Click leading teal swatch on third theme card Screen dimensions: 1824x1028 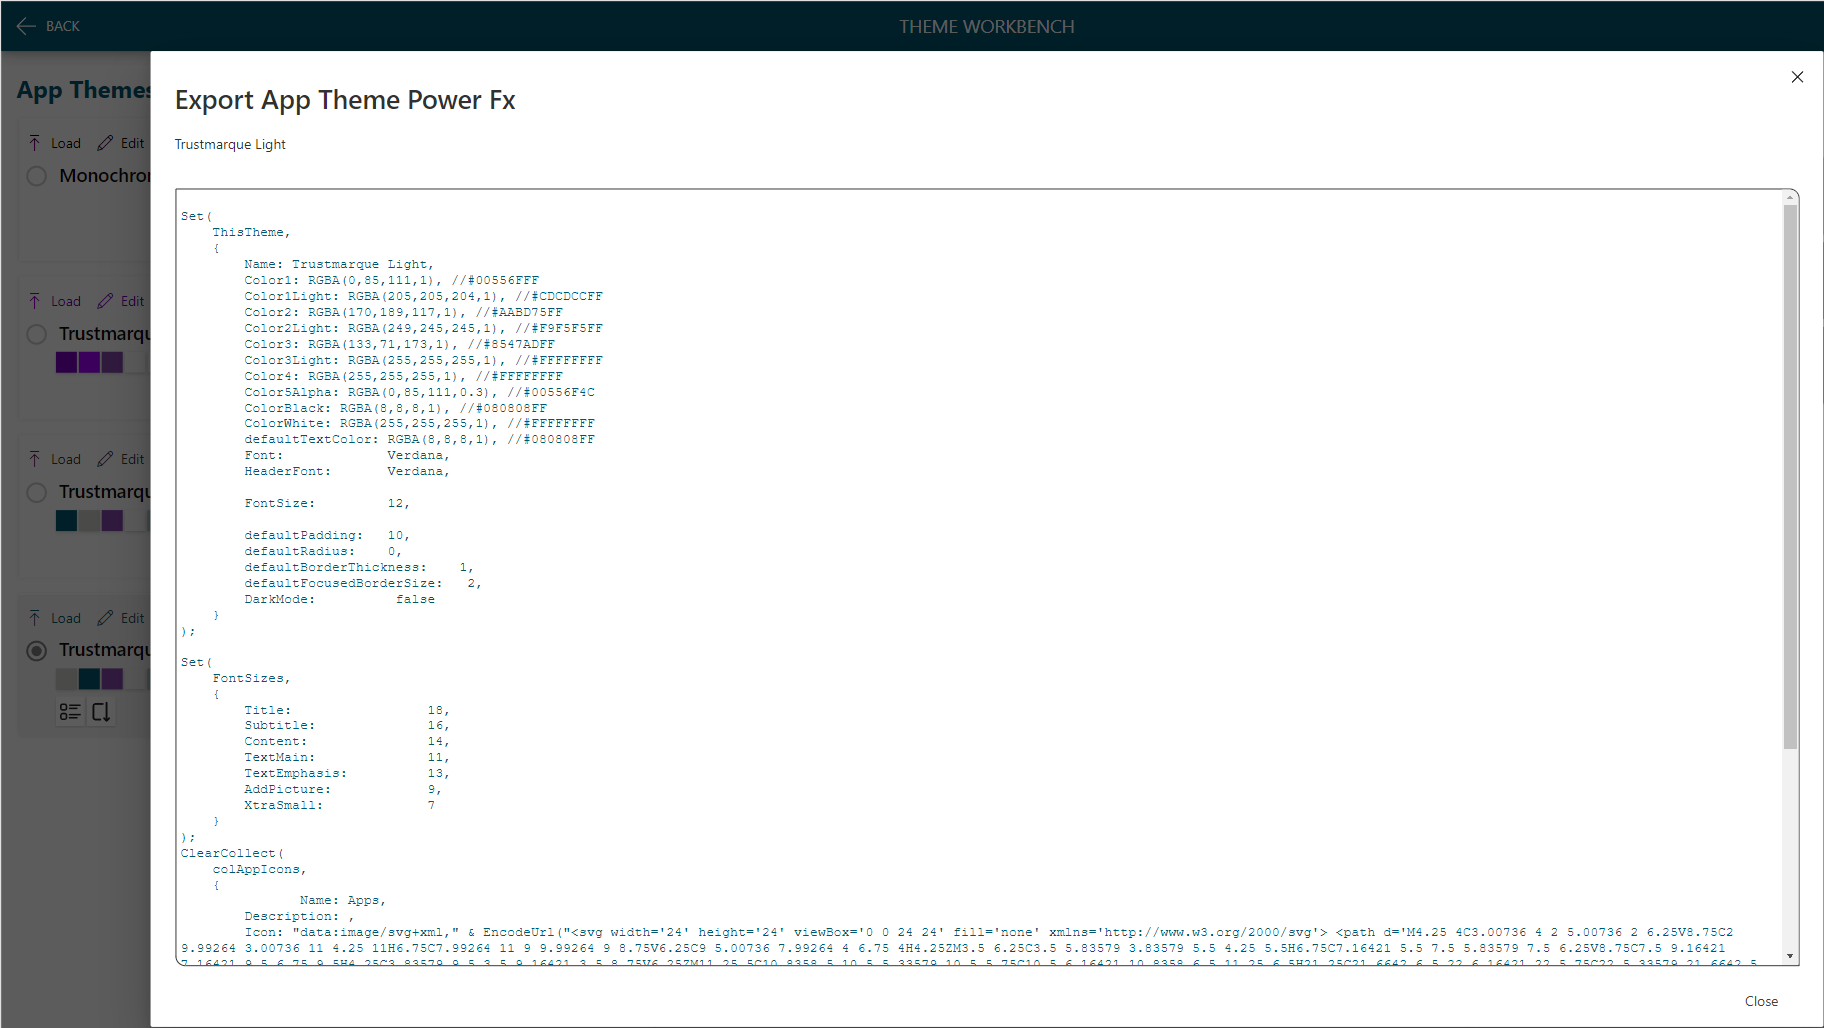coord(66,520)
